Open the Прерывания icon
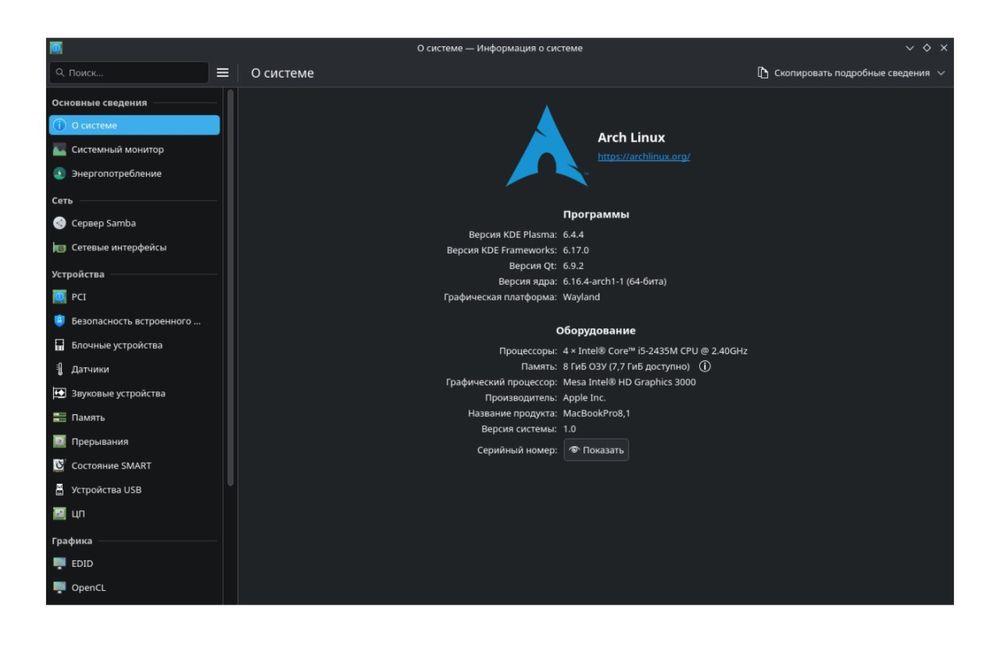 [59, 442]
